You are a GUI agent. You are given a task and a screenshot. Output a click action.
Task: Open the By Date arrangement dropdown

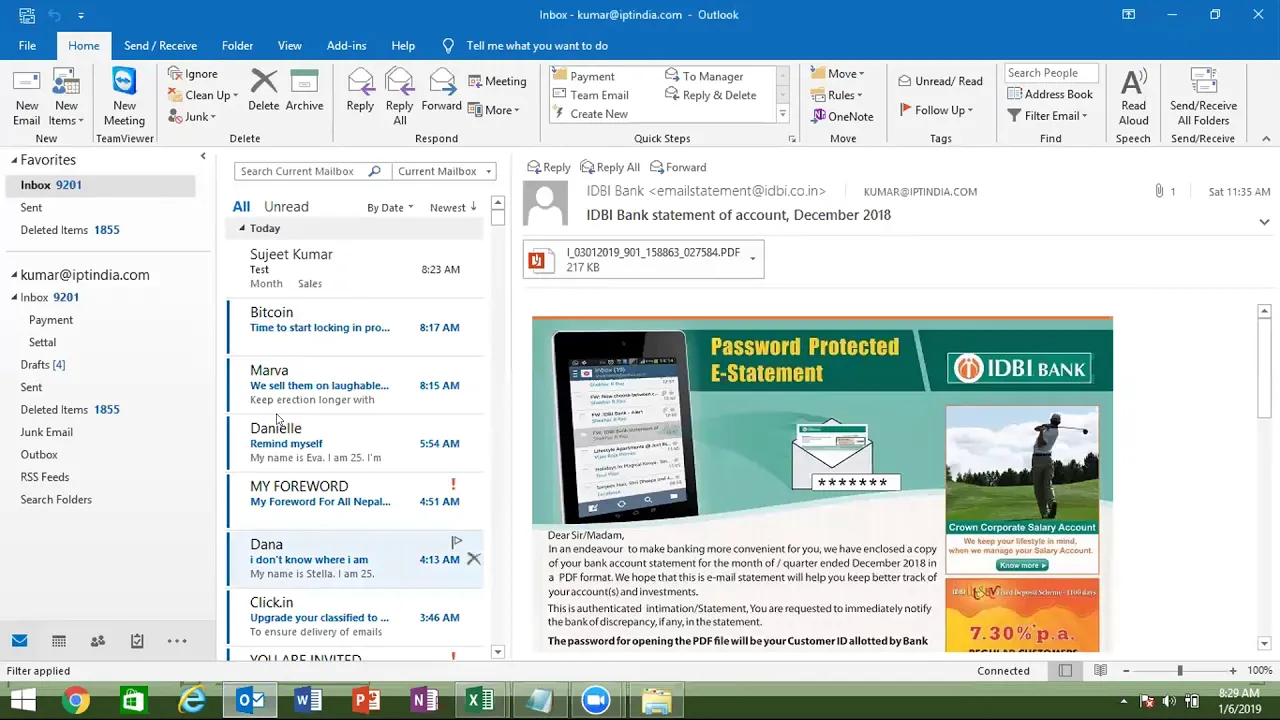pyautogui.click(x=390, y=207)
